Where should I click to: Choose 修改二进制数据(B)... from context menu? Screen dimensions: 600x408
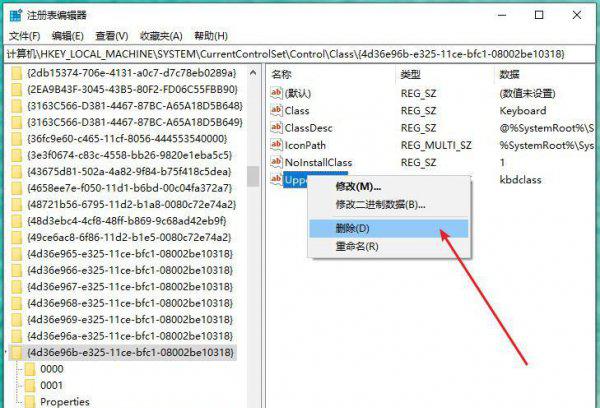[380, 205]
